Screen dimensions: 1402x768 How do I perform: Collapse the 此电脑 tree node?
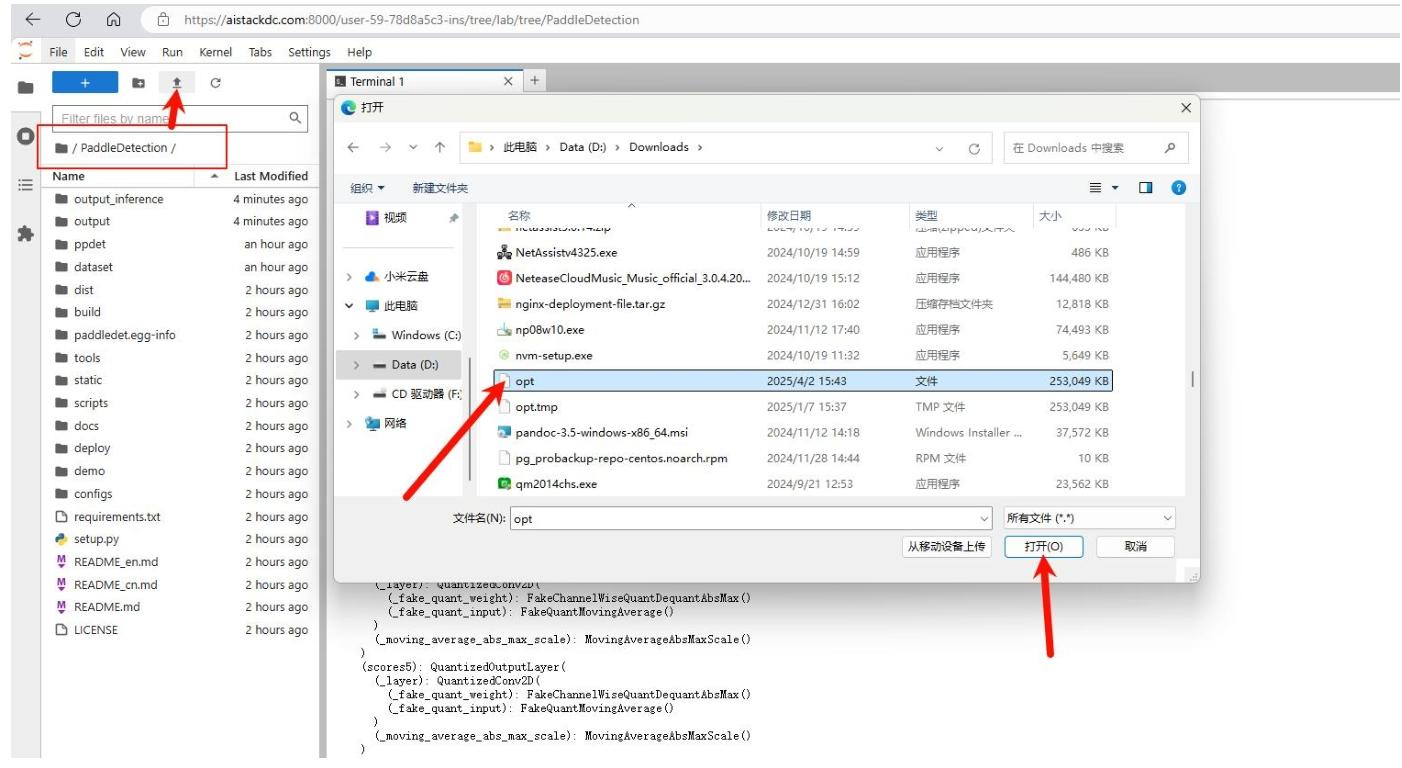pyautogui.click(x=349, y=306)
